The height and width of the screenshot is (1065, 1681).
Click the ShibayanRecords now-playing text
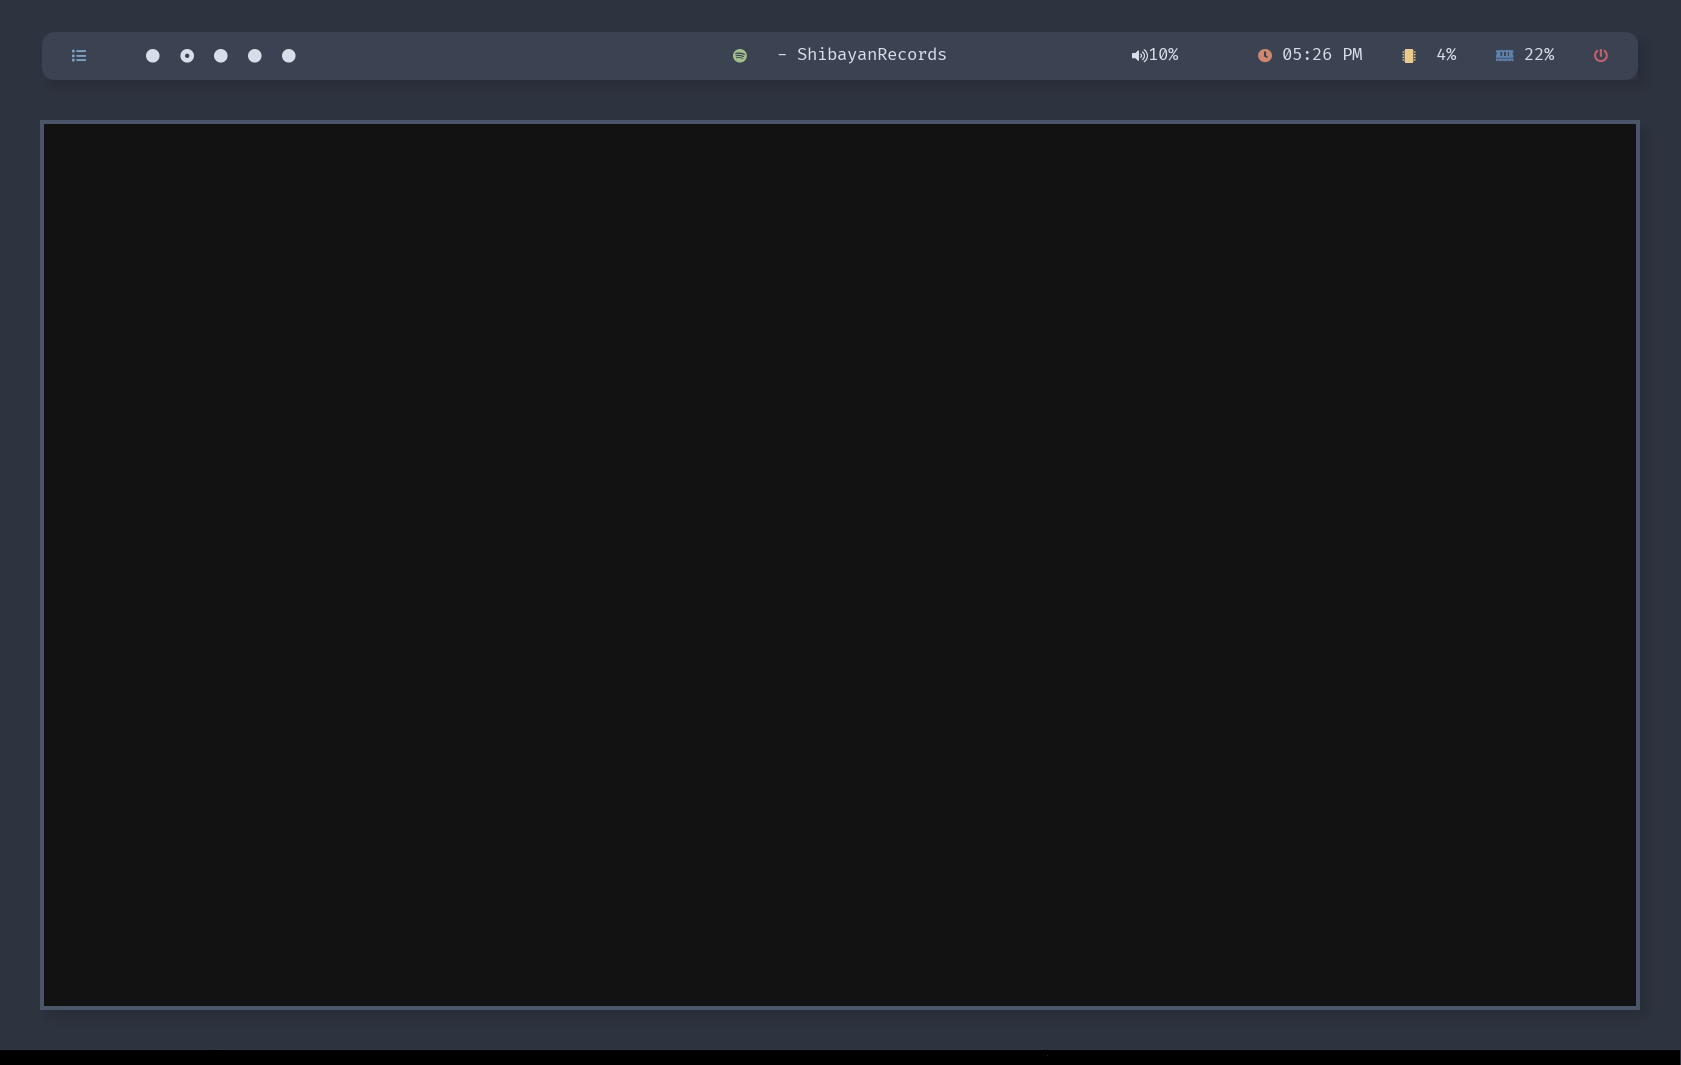coord(871,55)
